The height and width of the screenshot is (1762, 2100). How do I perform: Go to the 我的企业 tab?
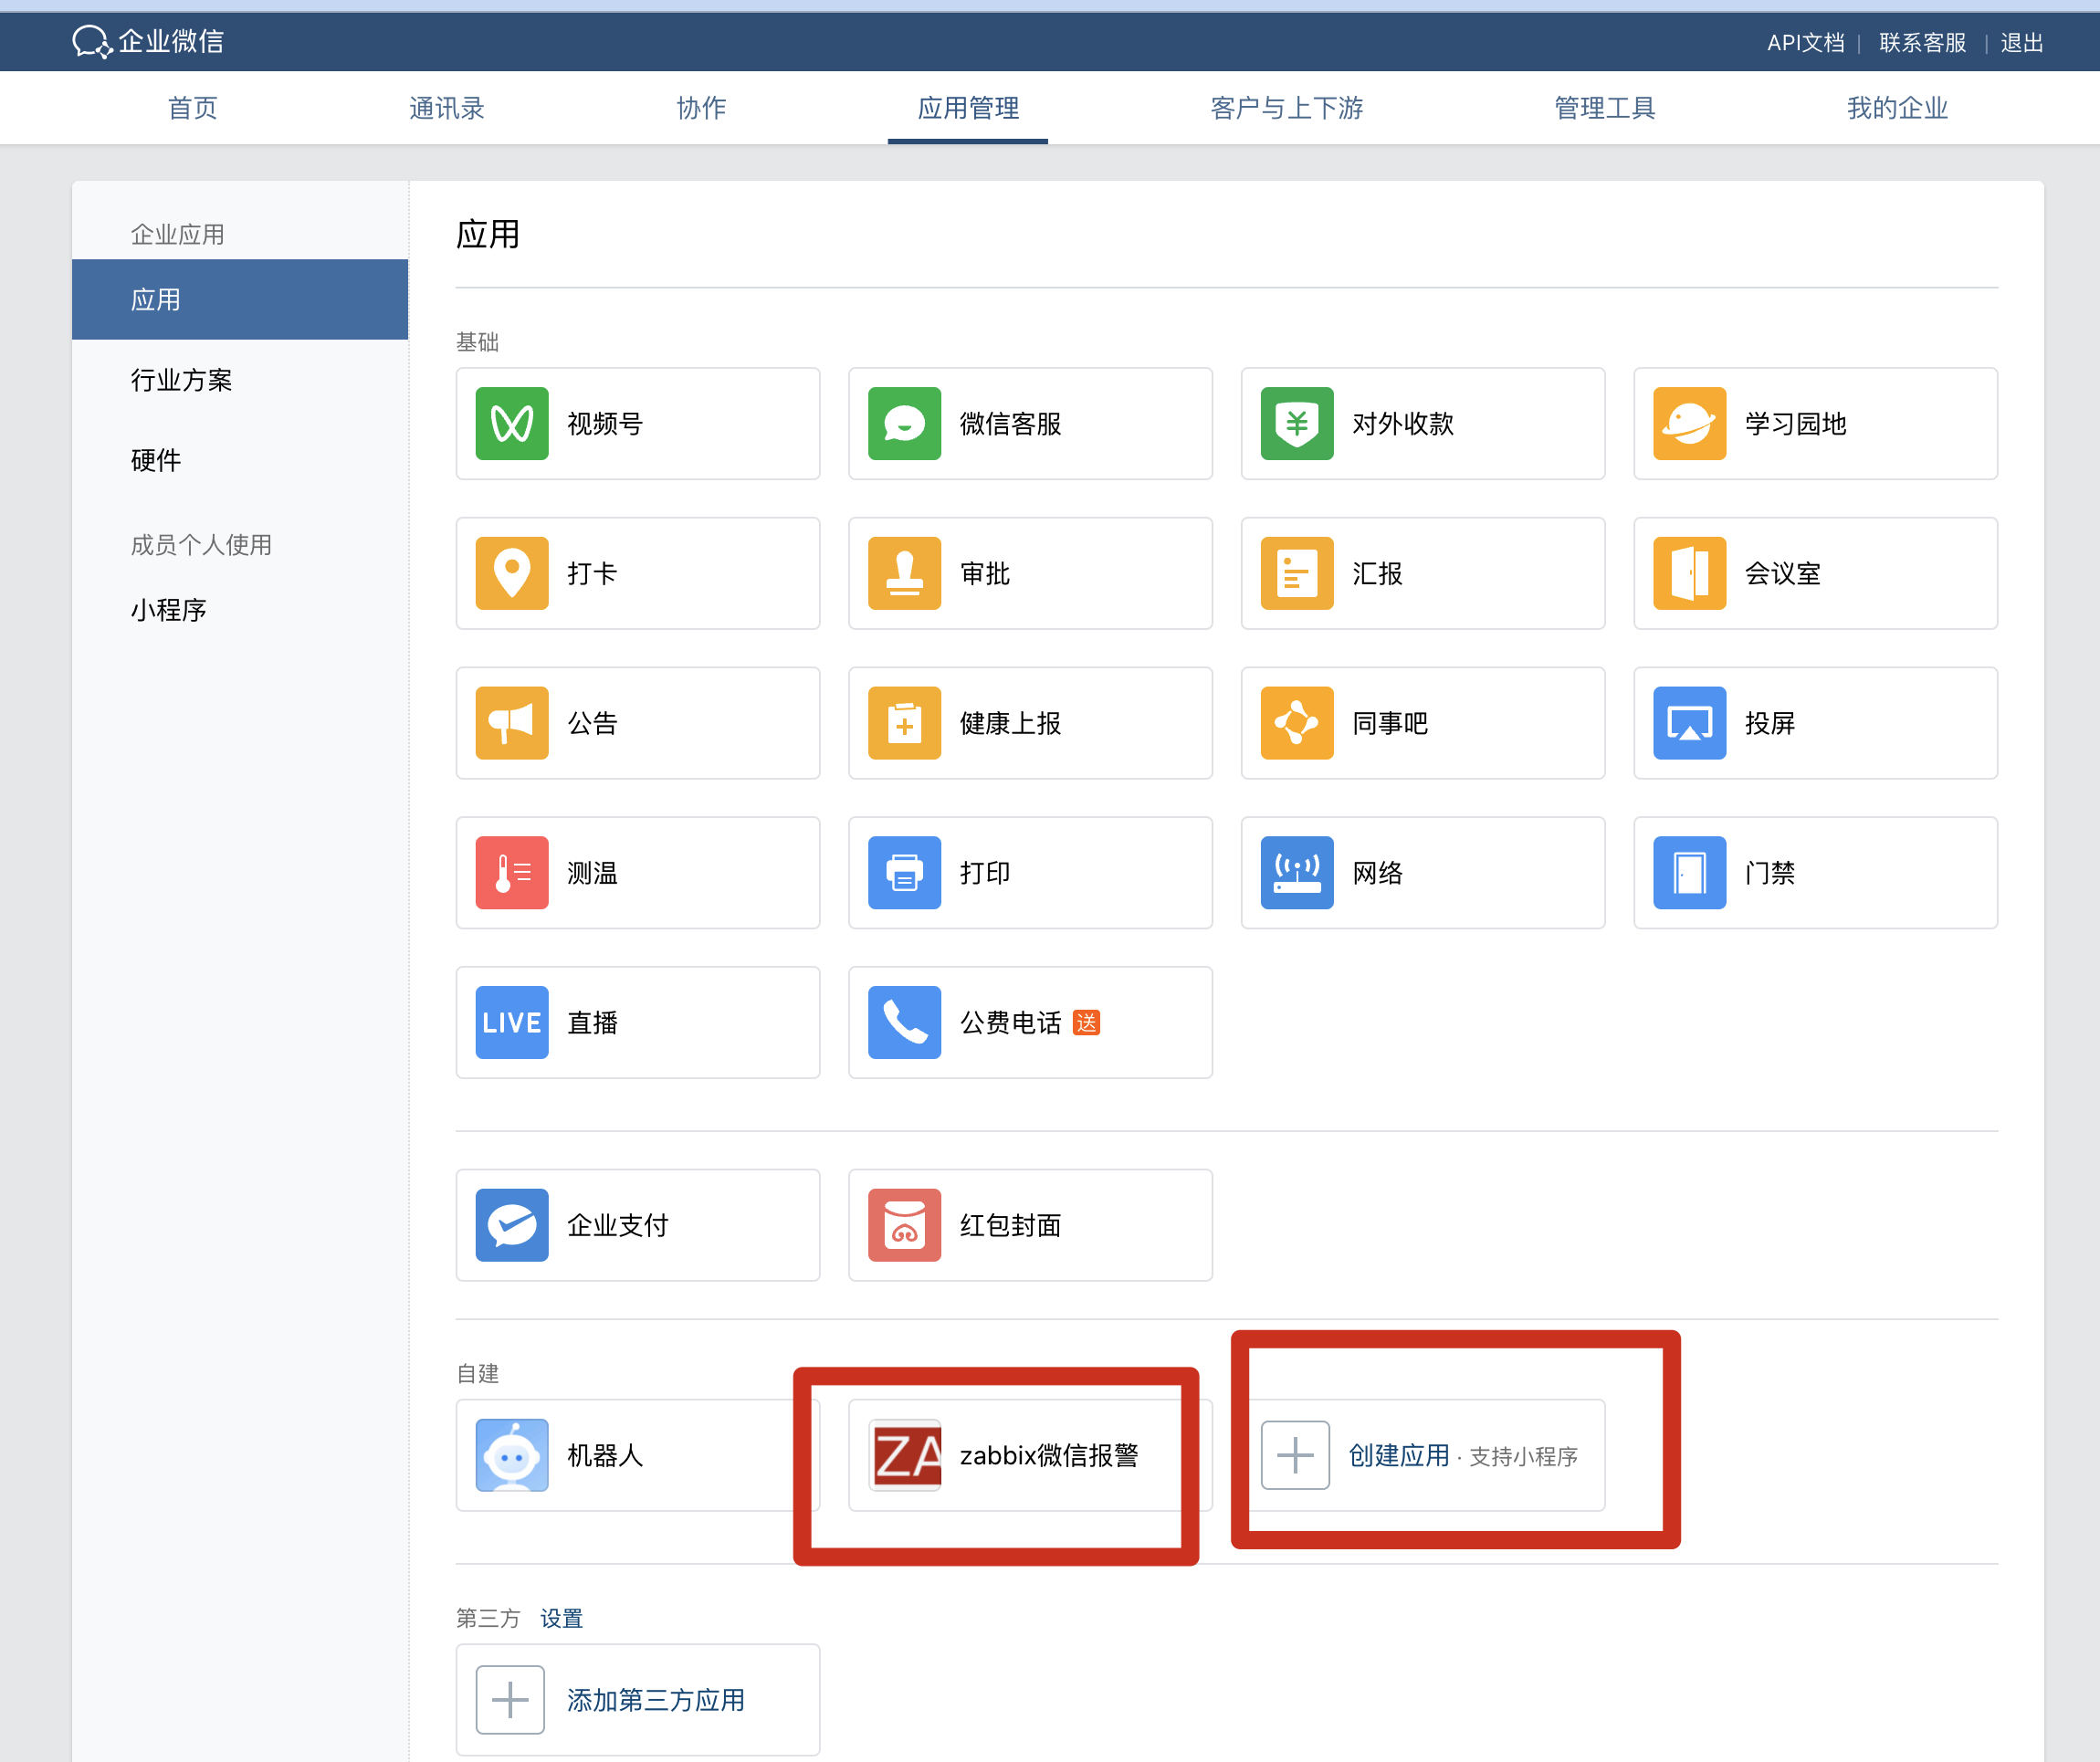tap(1897, 108)
